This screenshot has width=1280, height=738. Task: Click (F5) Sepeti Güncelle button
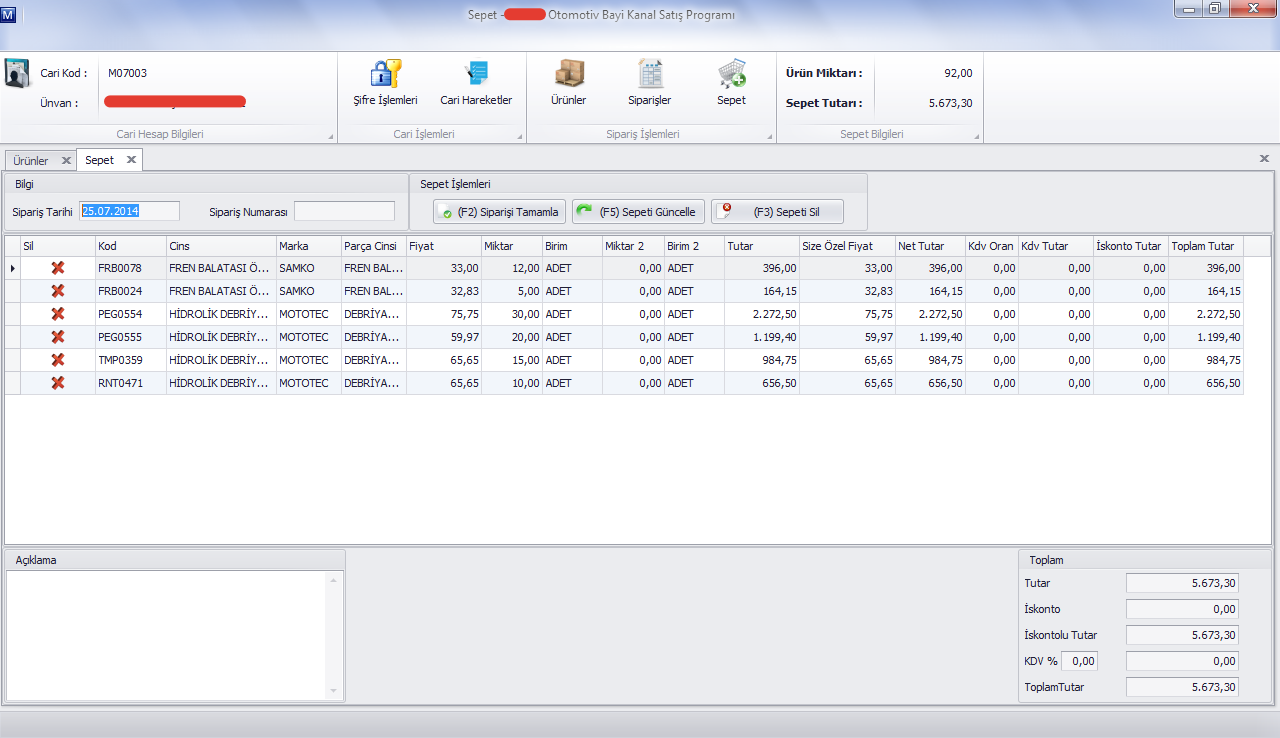tap(638, 212)
